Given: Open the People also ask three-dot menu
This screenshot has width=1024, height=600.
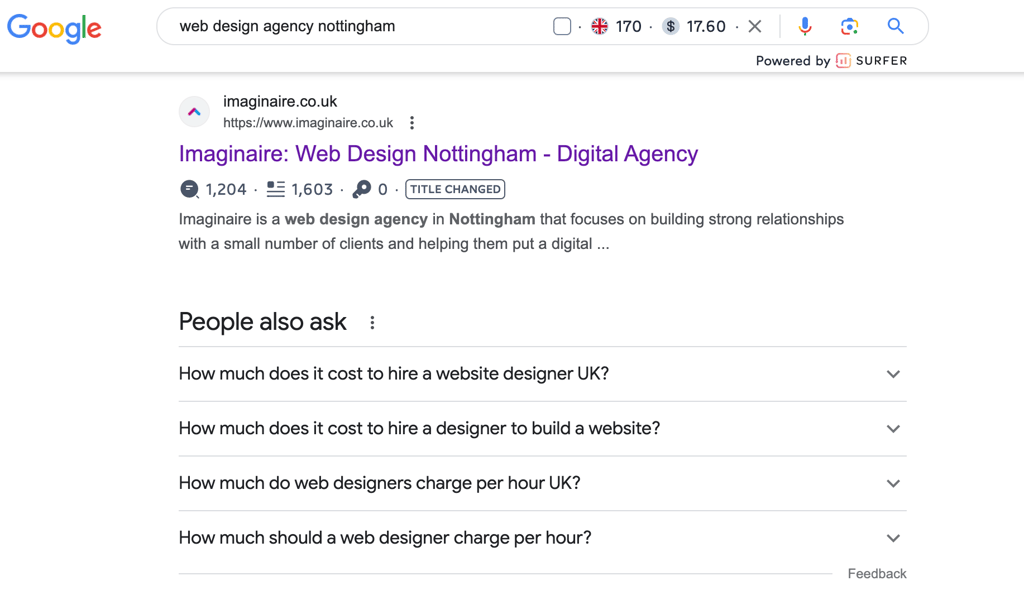Looking at the screenshot, I should pyautogui.click(x=372, y=323).
